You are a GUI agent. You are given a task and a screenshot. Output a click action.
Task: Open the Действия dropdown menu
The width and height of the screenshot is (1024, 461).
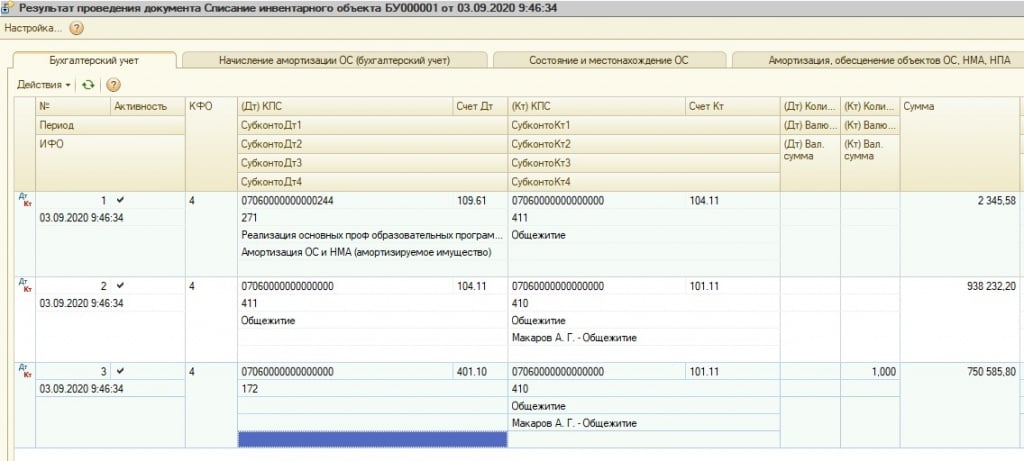(43, 85)
